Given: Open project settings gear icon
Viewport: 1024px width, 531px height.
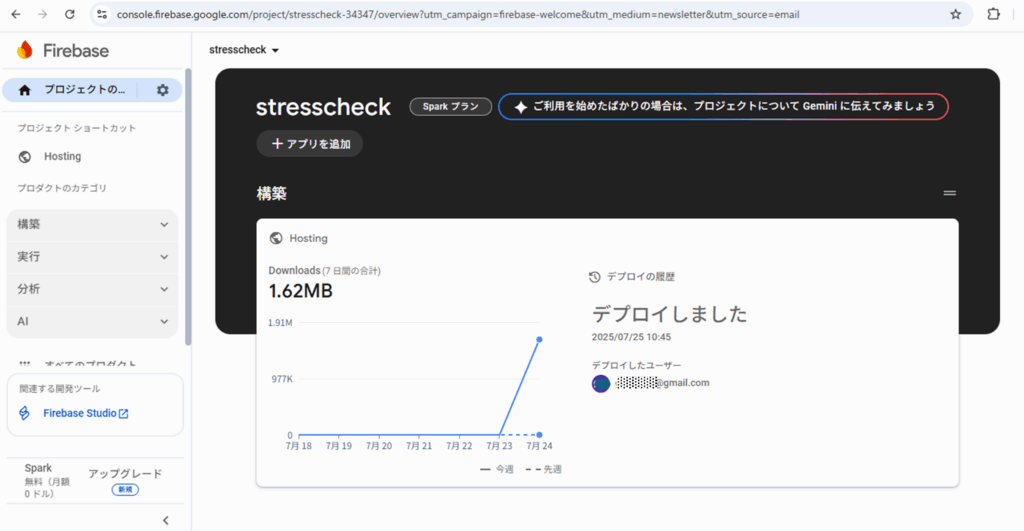Looking at the screenshot, I should click(163, 90).
